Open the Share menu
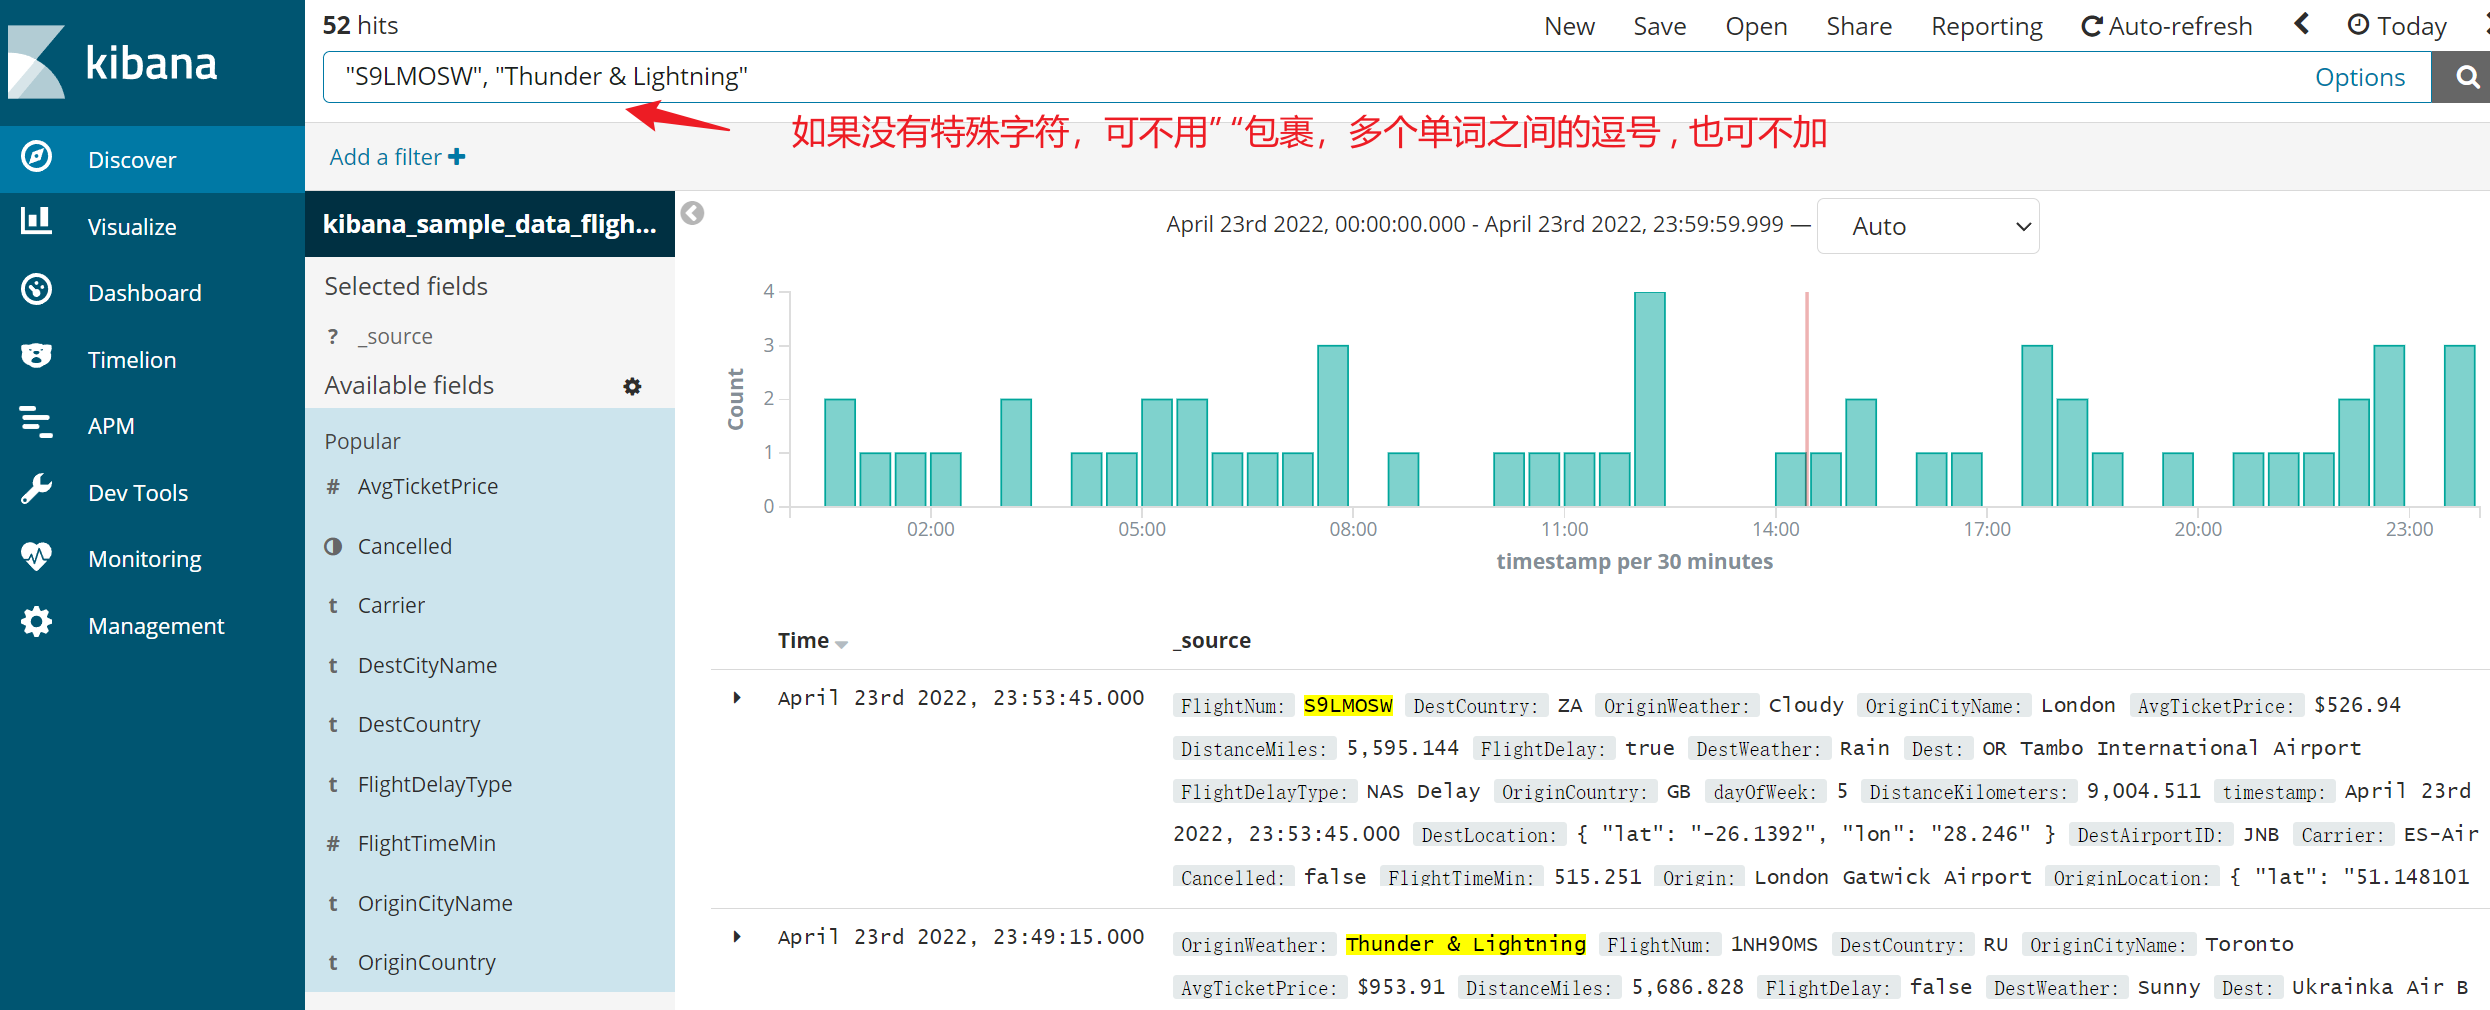The height and width of the screenshot is (1010, 2490). click(1858, 26)
